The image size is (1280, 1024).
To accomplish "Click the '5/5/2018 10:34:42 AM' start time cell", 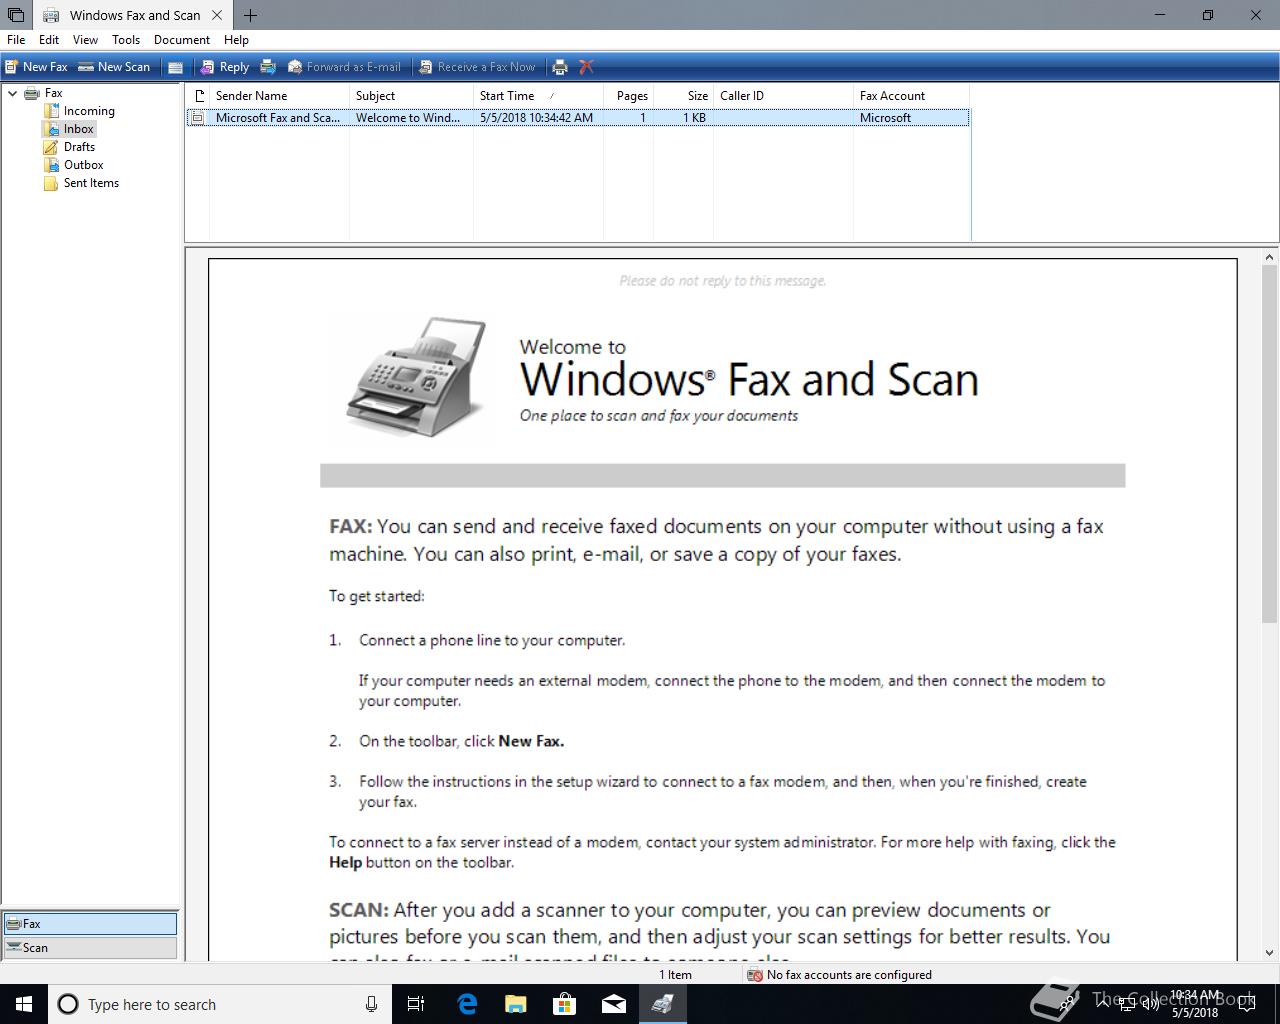I will [x=536, y=118].
